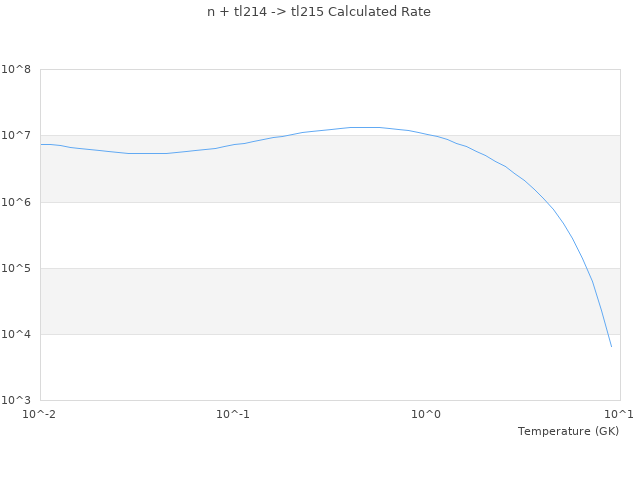Viewport: 640px width, 480px height.
Task: Click the lowest end point of the blue curve
Action: (x=611, y=347)
